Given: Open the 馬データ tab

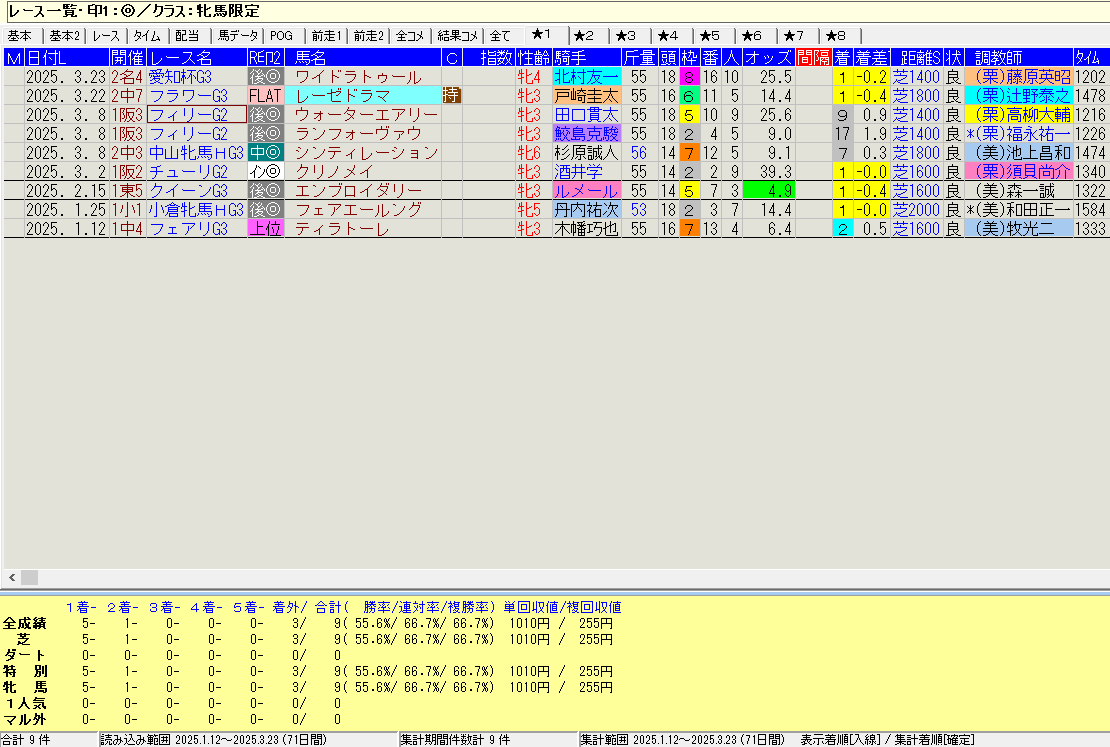Looking at the screenshot, I should point(237,36).
